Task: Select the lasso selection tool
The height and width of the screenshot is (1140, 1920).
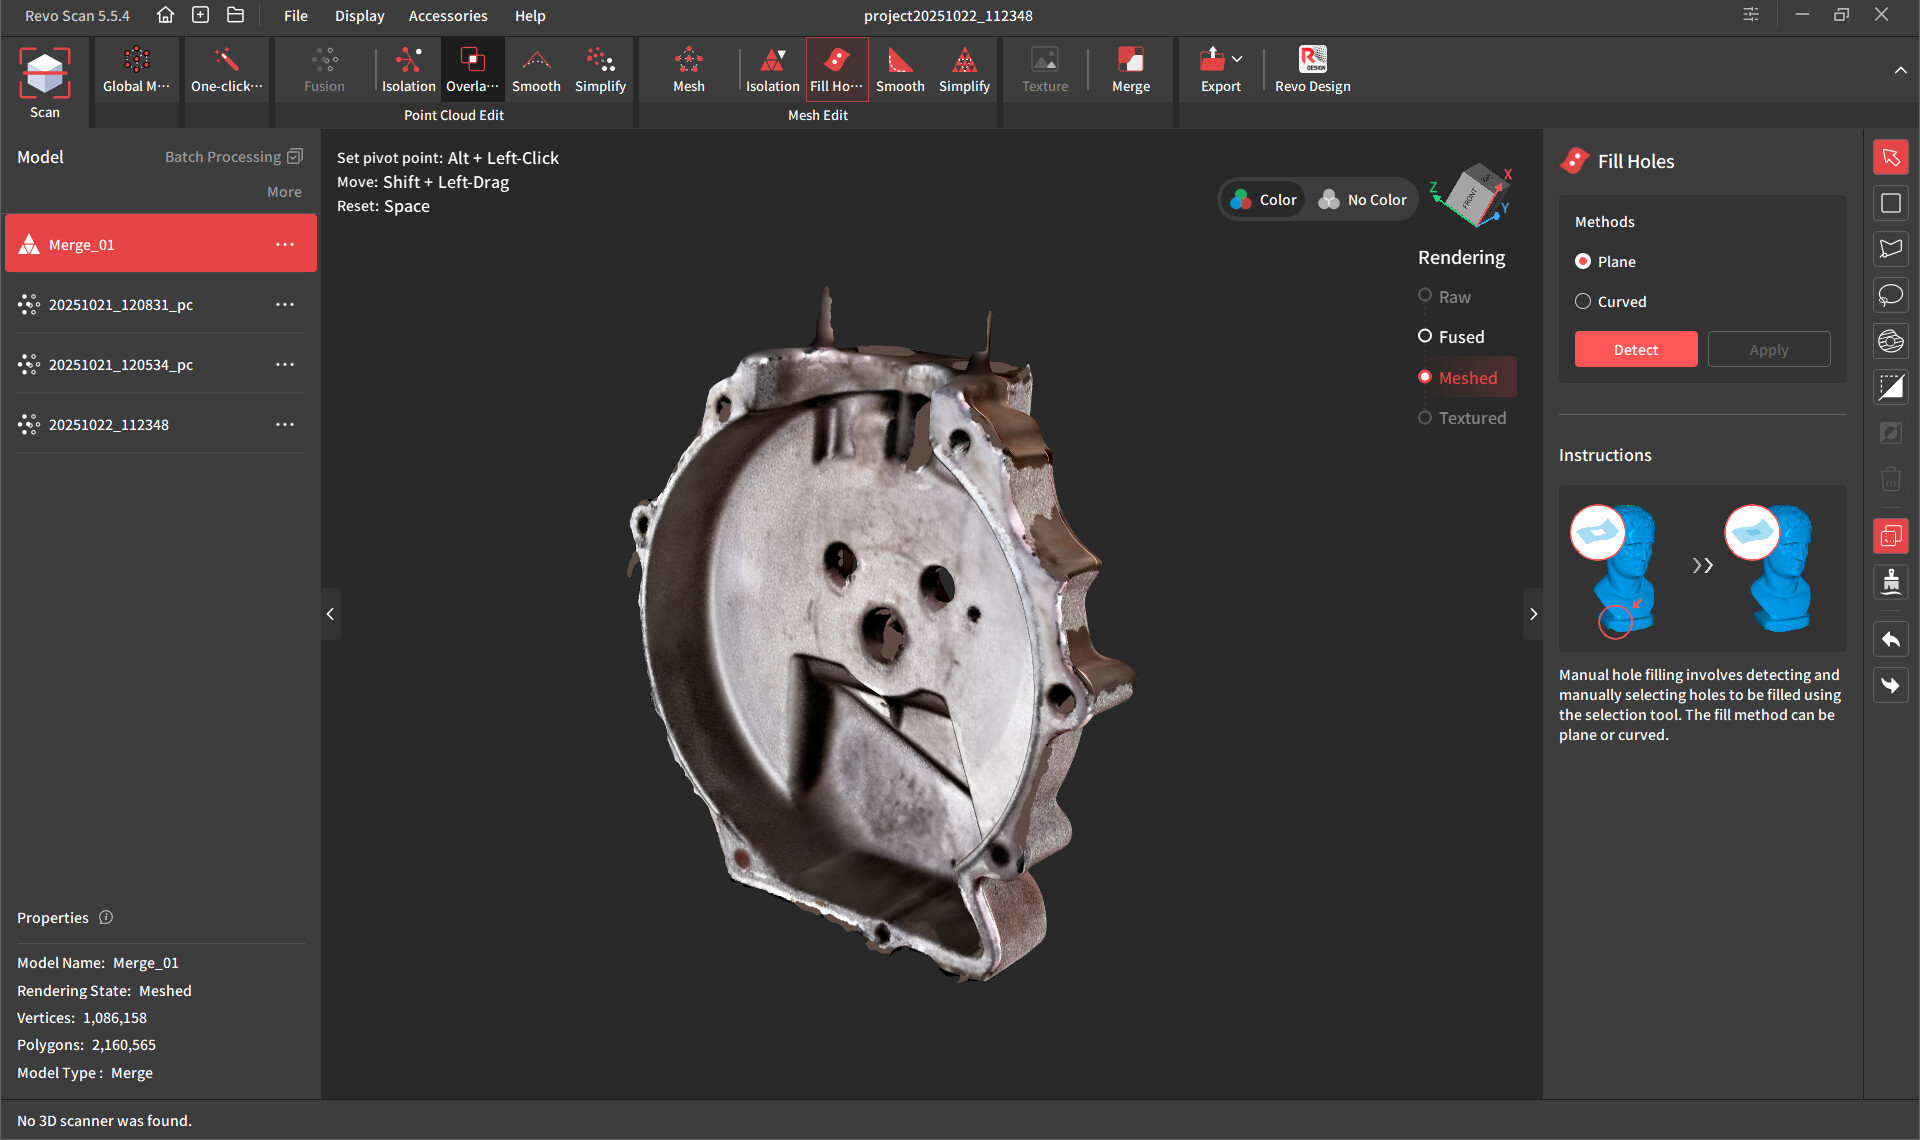Action: [x=1890, y=295]
